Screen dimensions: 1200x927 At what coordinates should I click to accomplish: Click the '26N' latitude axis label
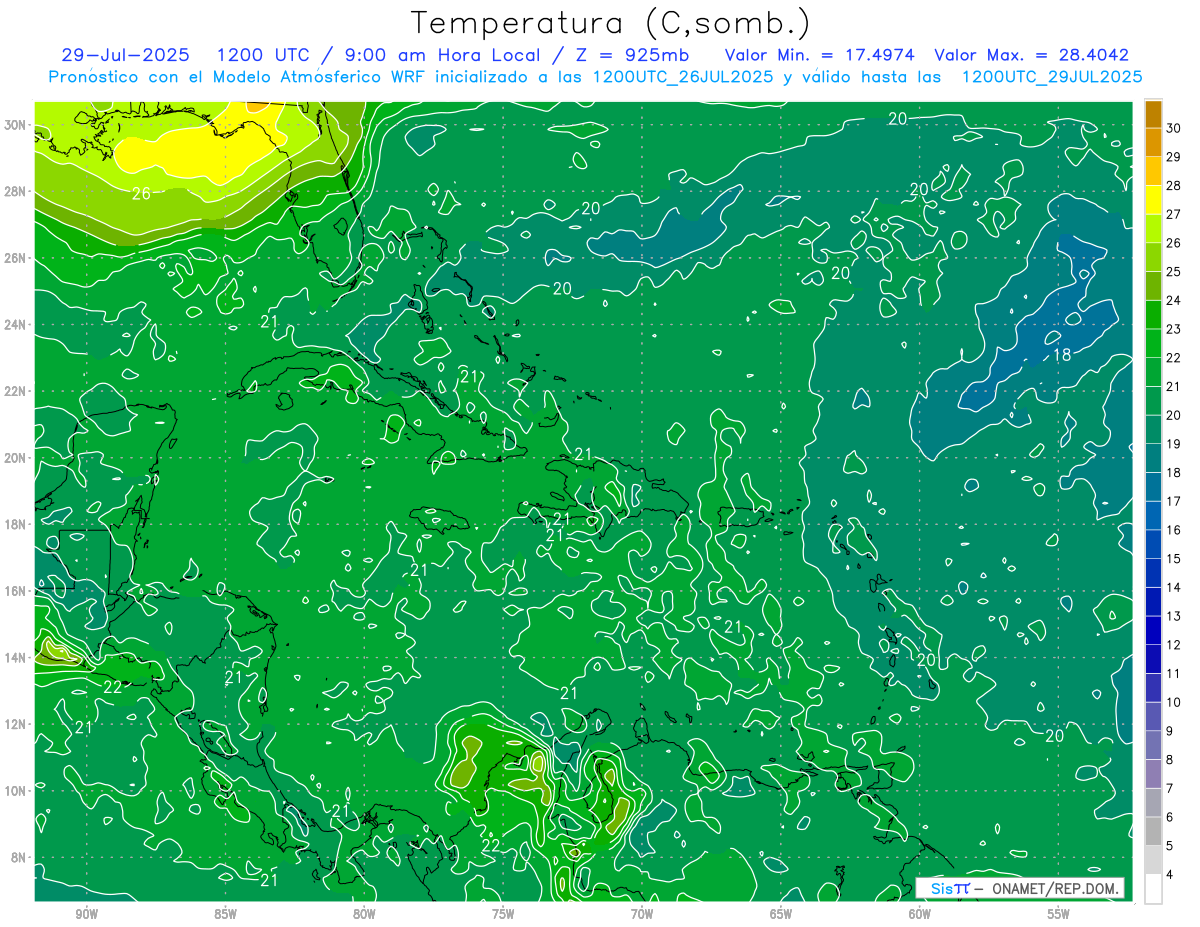click(16, 258)
